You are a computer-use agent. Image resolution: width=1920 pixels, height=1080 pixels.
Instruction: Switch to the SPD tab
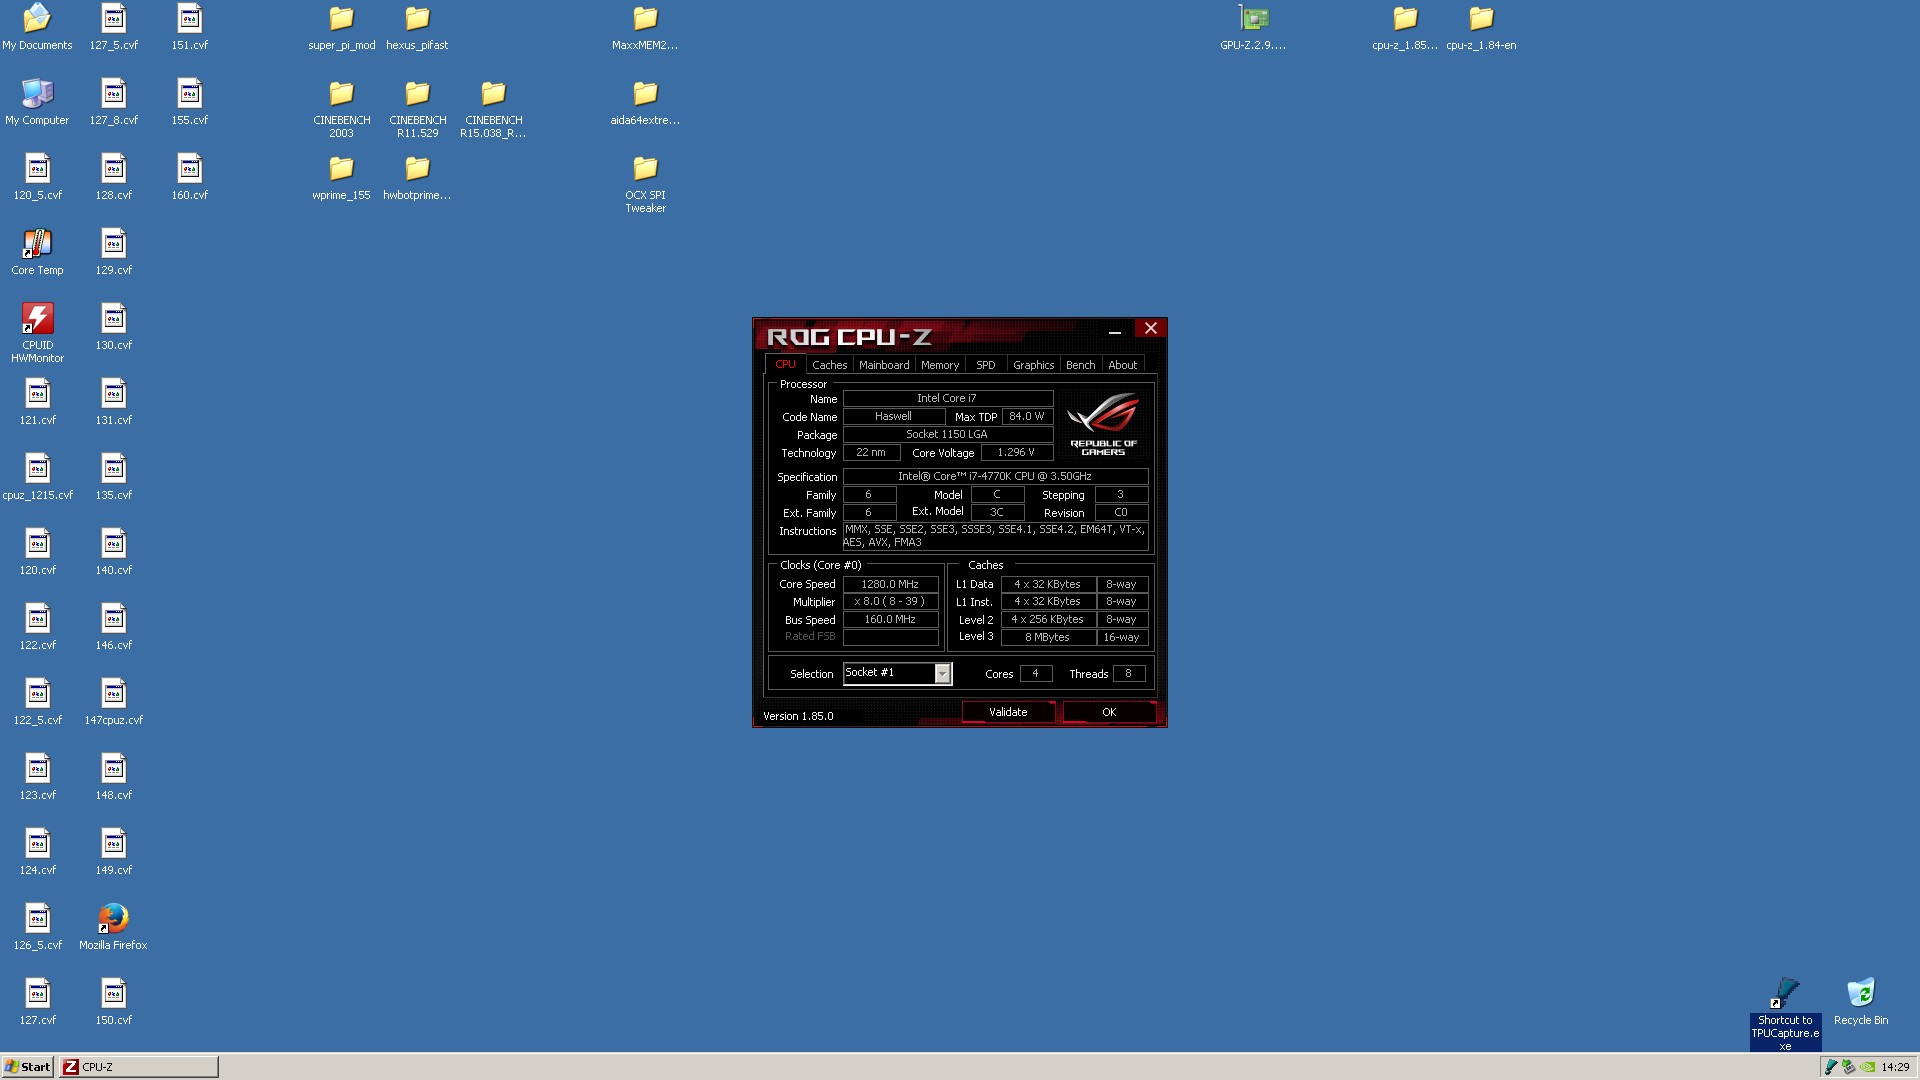[x=986, y=365]
